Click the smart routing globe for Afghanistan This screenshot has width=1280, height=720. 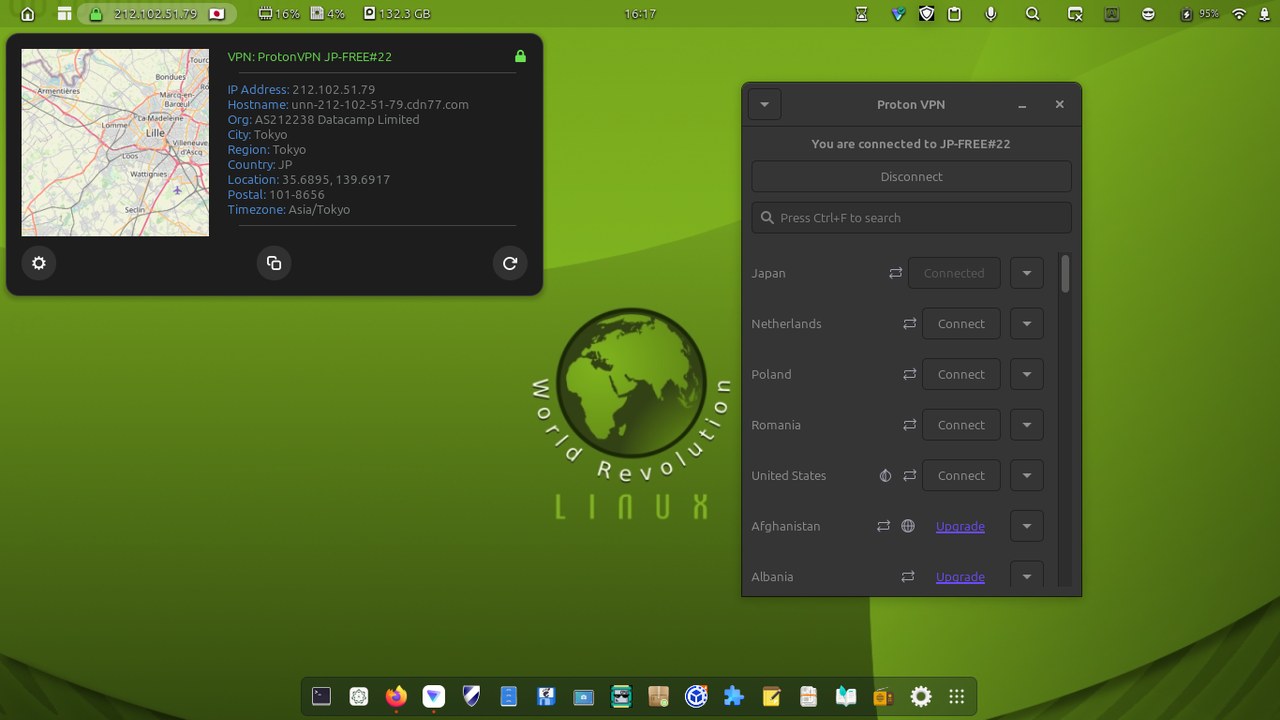coord(908,526)
